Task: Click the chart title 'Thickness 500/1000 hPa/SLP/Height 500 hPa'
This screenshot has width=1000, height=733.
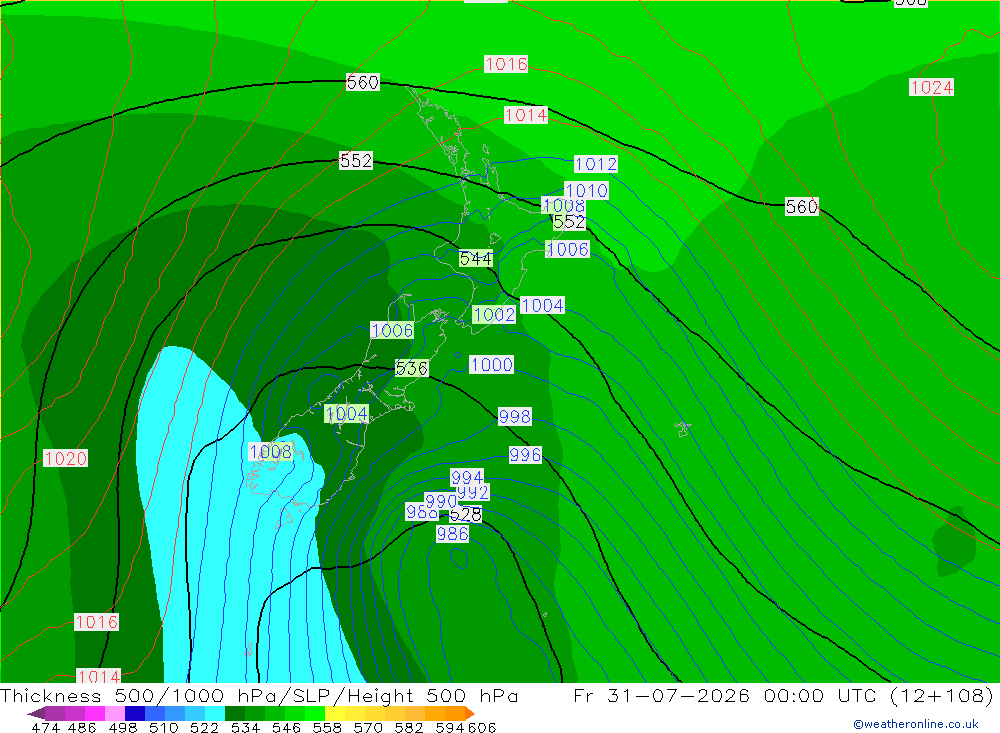Action: pyautogui.click(x=259, y=695)
